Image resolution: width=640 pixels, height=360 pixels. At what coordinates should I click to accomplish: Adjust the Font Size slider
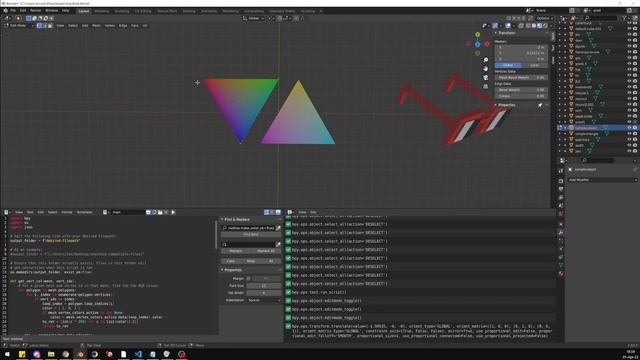[x=264, y=286]
